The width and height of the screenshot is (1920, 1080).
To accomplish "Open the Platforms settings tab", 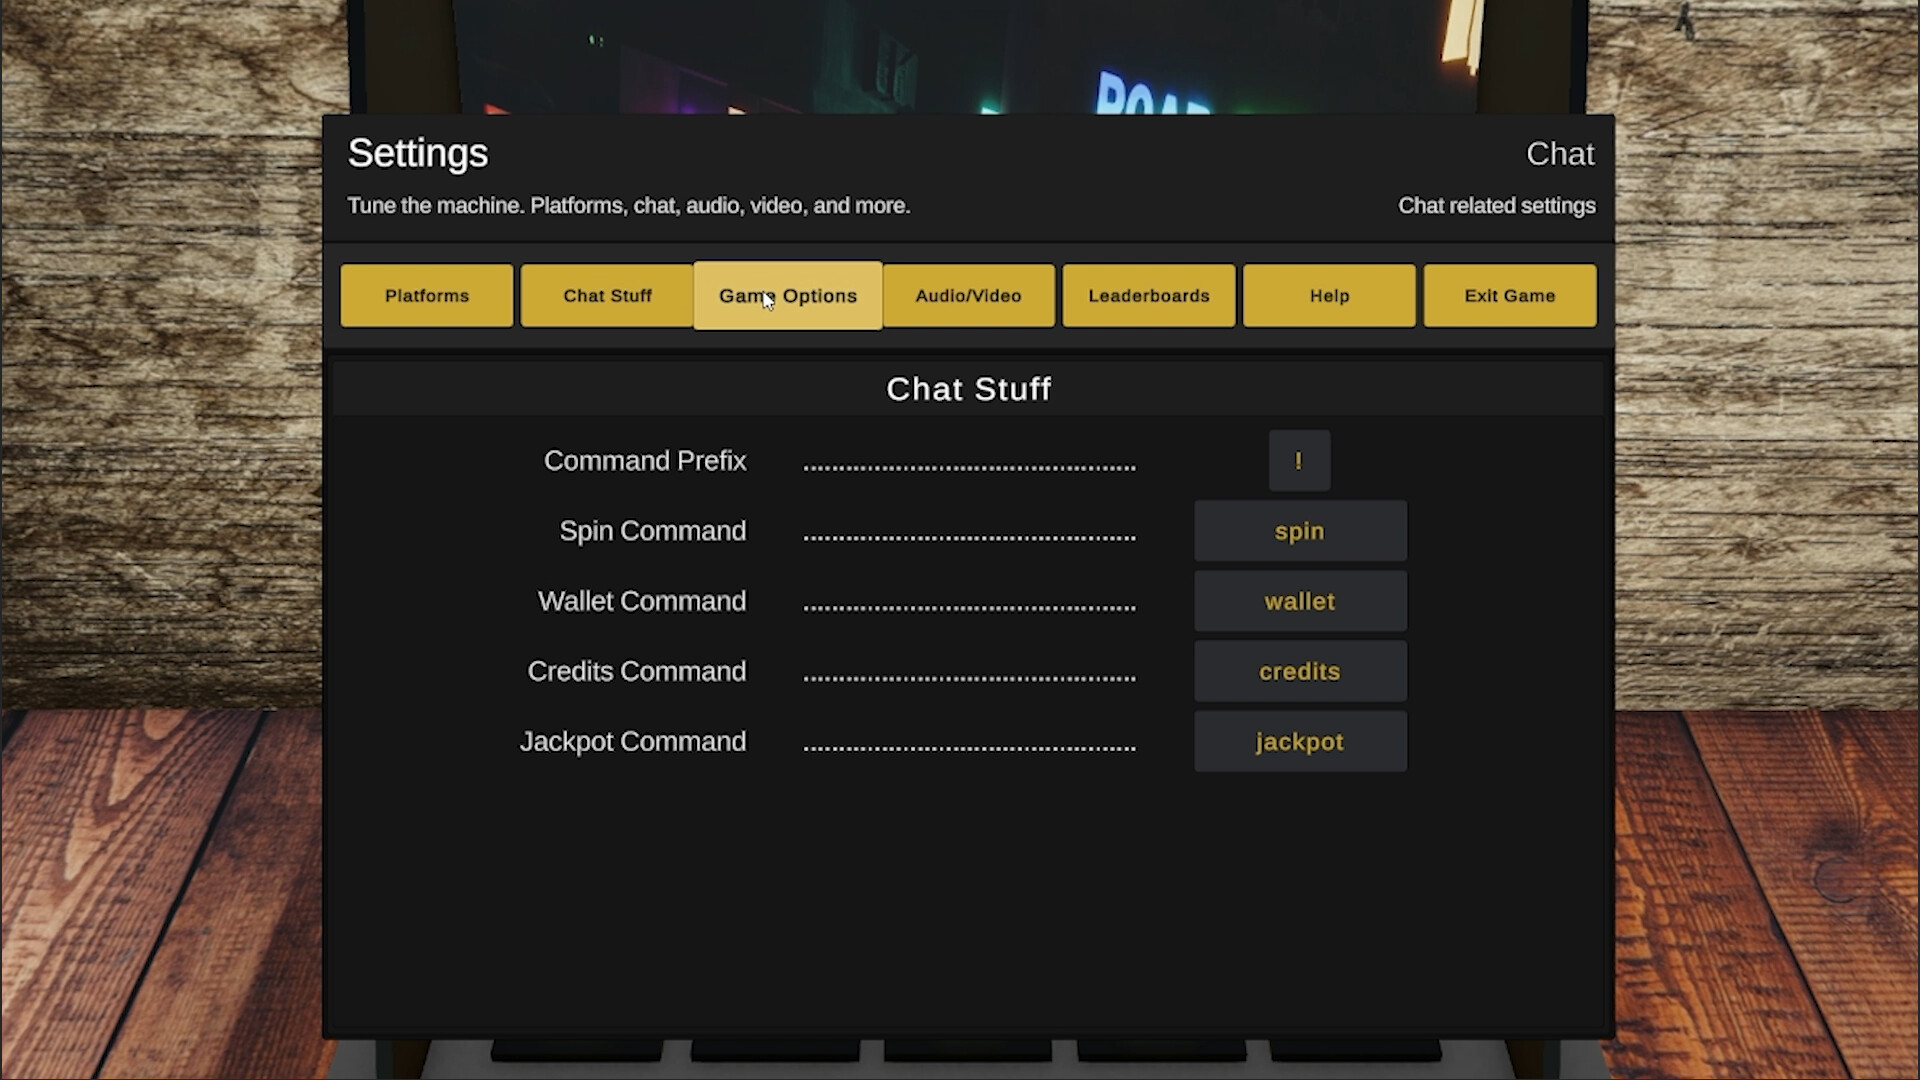I will pos(426,295).
